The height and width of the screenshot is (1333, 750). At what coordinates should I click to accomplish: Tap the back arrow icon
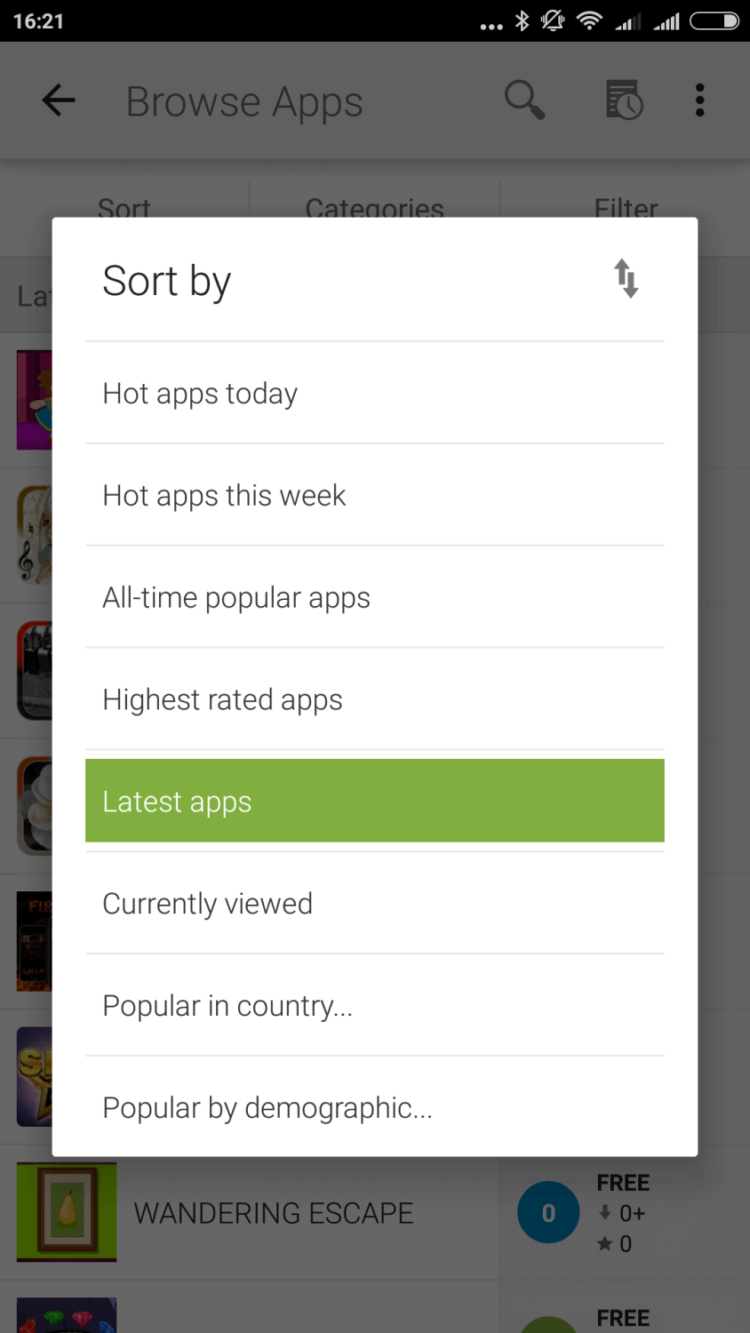pyautogui.click(x=59, y=101)
